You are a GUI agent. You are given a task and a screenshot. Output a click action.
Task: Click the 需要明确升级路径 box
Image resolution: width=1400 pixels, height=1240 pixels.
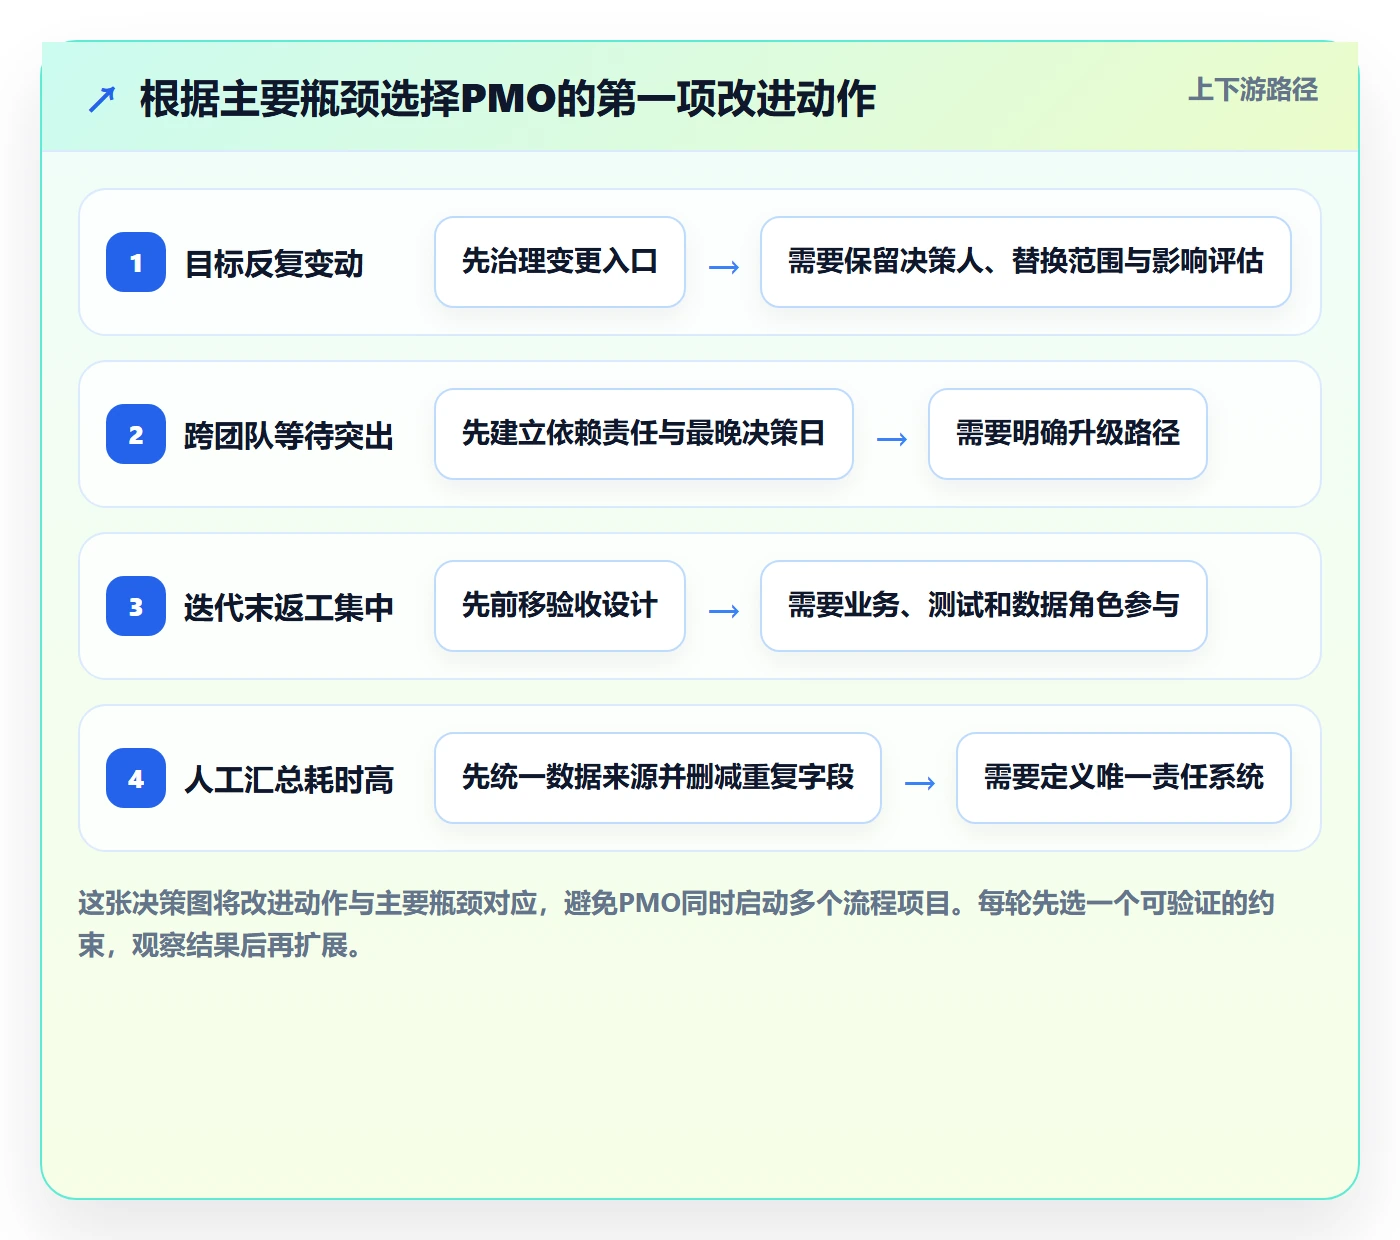click(x=1068, y=434)
